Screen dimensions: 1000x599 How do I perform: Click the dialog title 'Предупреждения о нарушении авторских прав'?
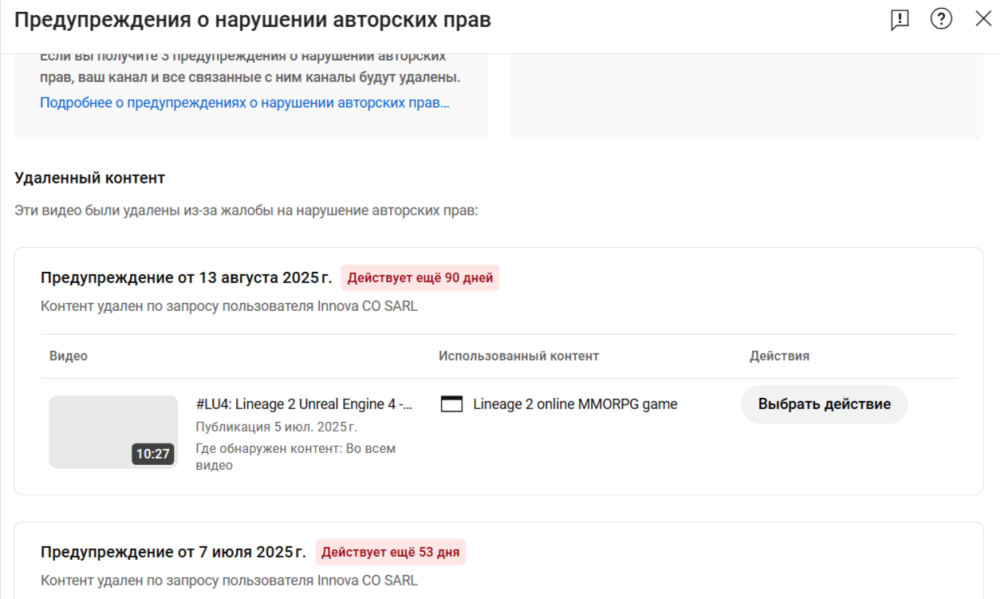tap(252, 20)
